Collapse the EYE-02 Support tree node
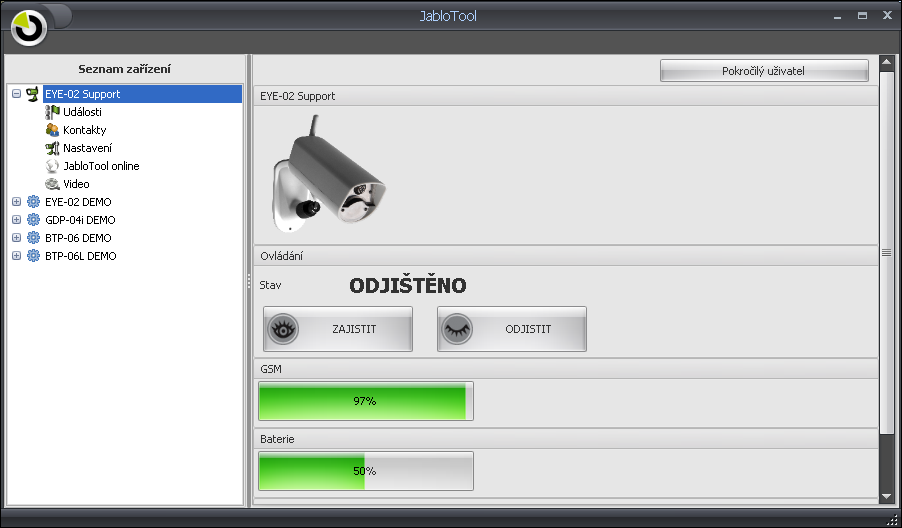The image size is (902, 528). click(16, 94)
